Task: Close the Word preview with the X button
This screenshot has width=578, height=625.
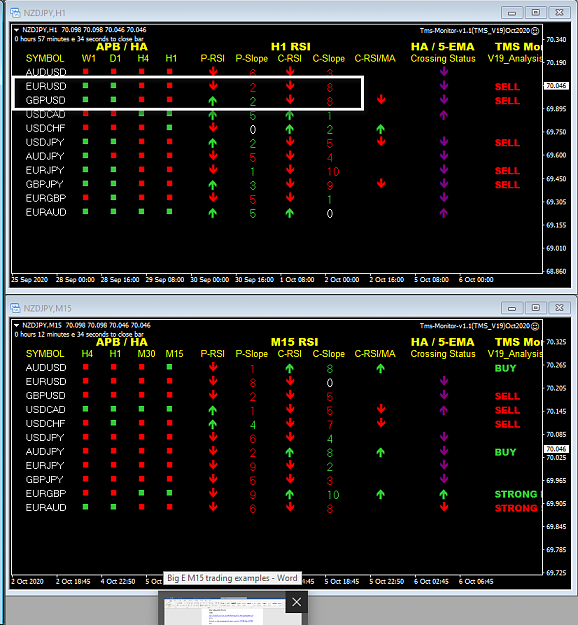Action: pyautogui.click(x=297, y=602)
